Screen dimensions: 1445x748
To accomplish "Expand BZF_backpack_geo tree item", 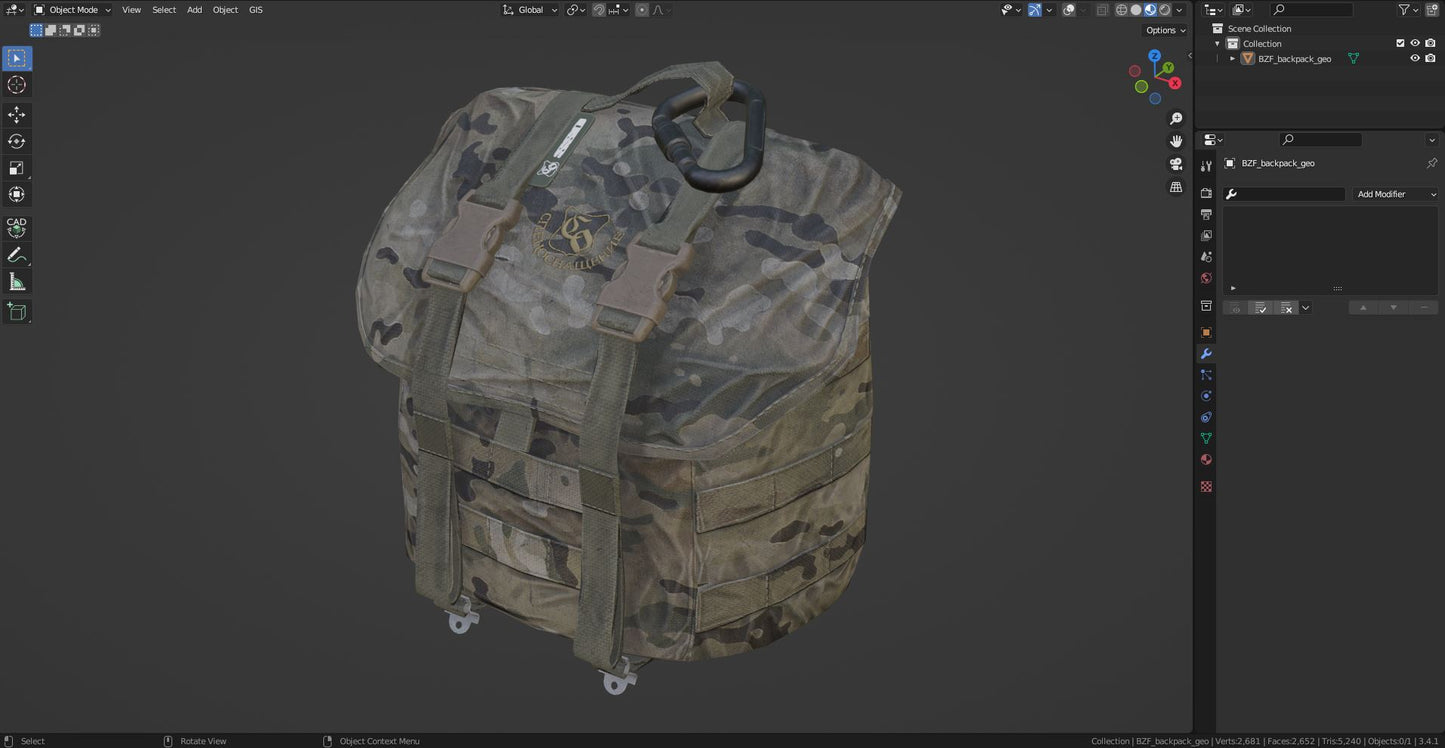I will point(1232,59).
